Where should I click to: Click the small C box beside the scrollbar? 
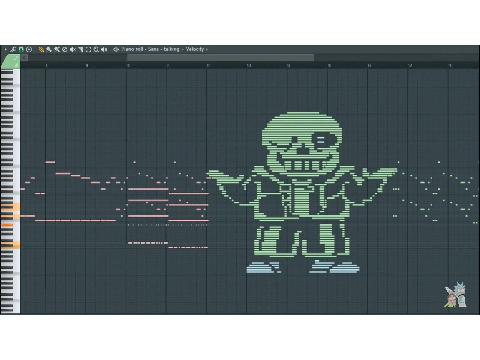(x=24, y=58)
